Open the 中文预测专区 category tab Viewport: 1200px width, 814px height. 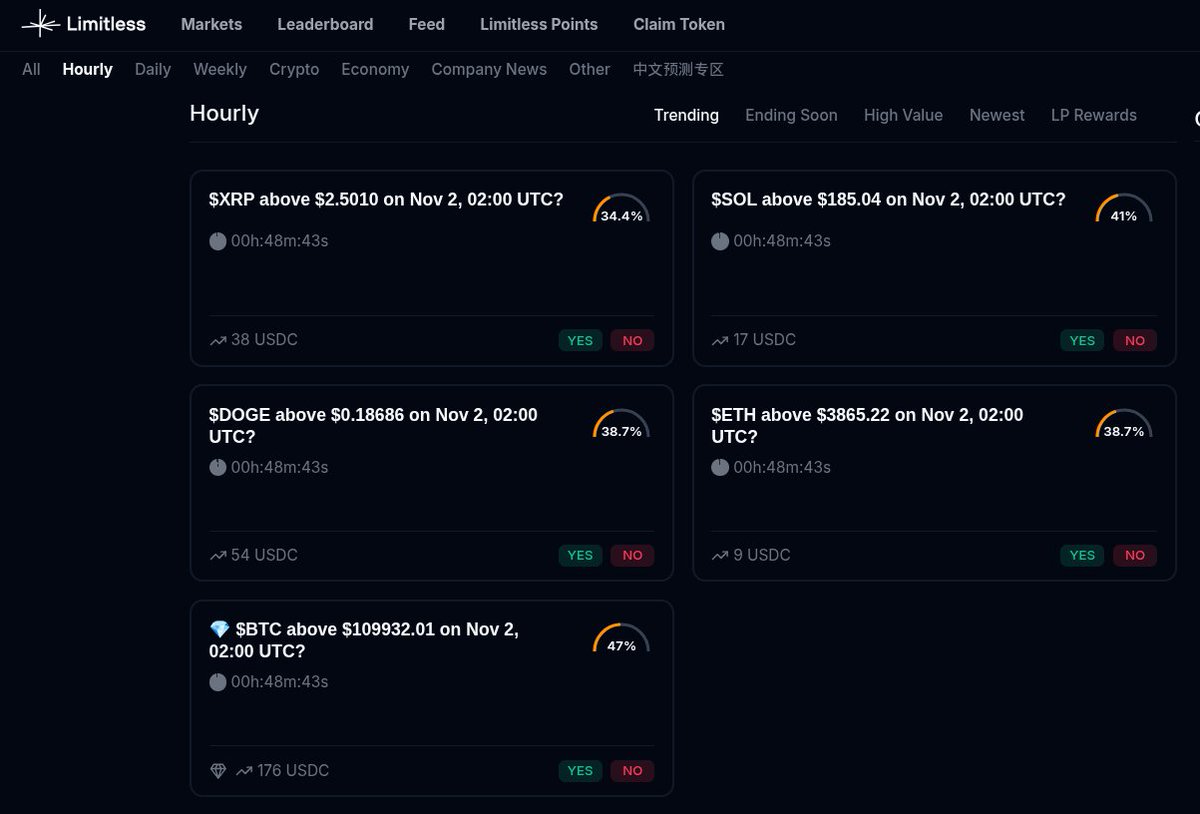[678, 69]
